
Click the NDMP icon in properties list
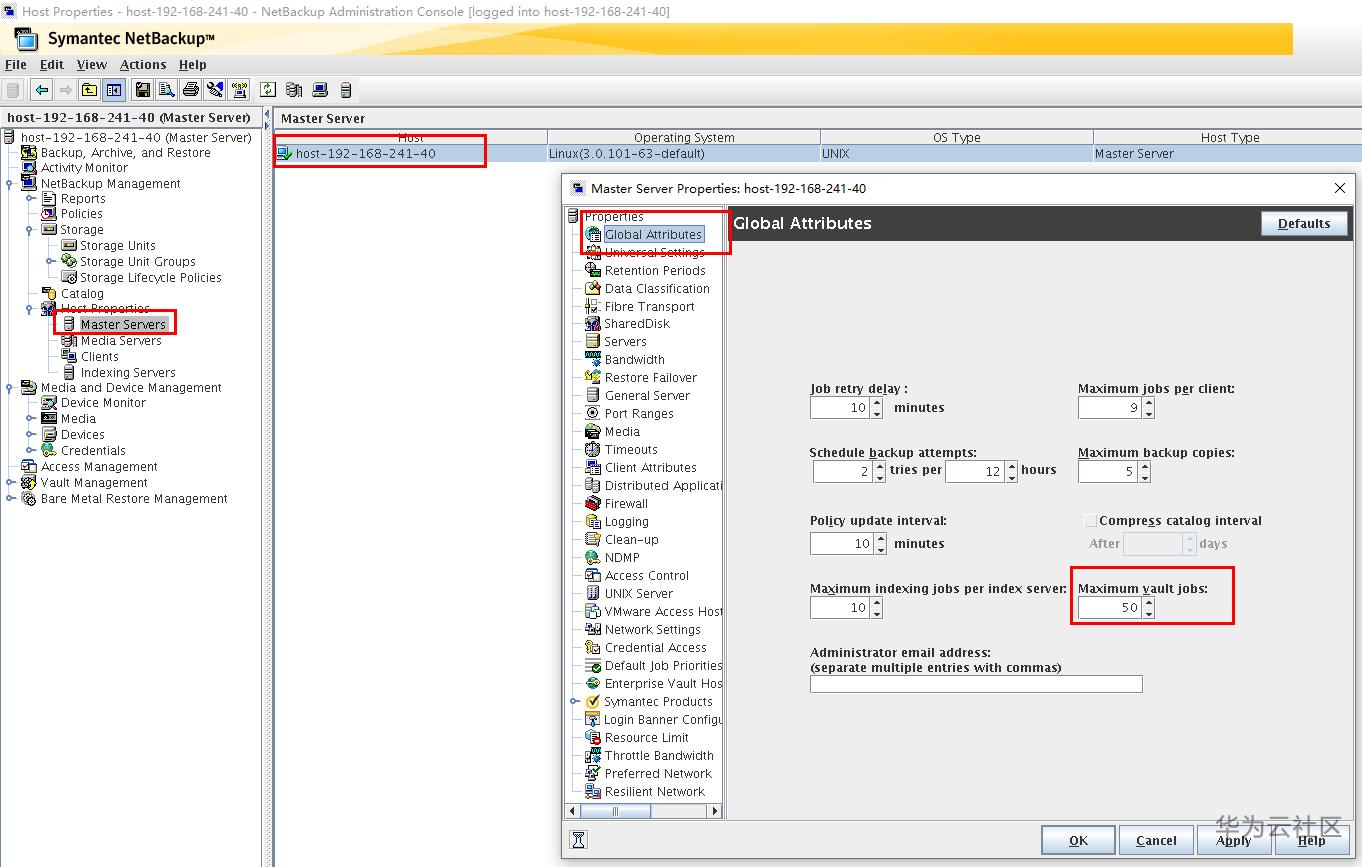(593, 558)
